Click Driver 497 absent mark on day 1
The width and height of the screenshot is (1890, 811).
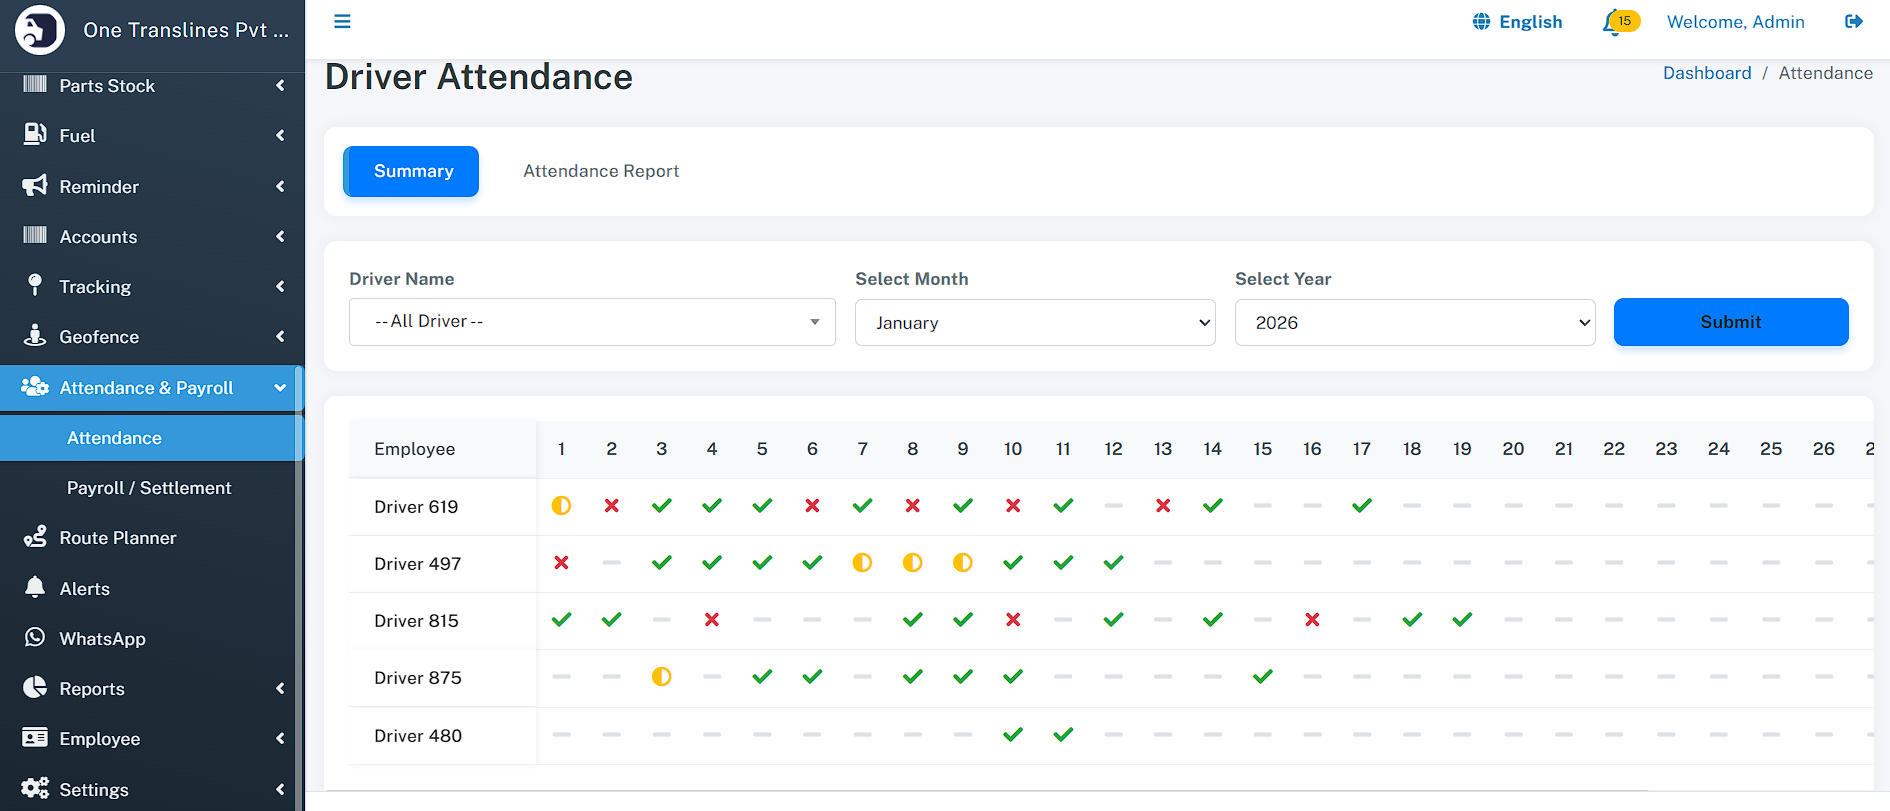(x=561, y=563)
